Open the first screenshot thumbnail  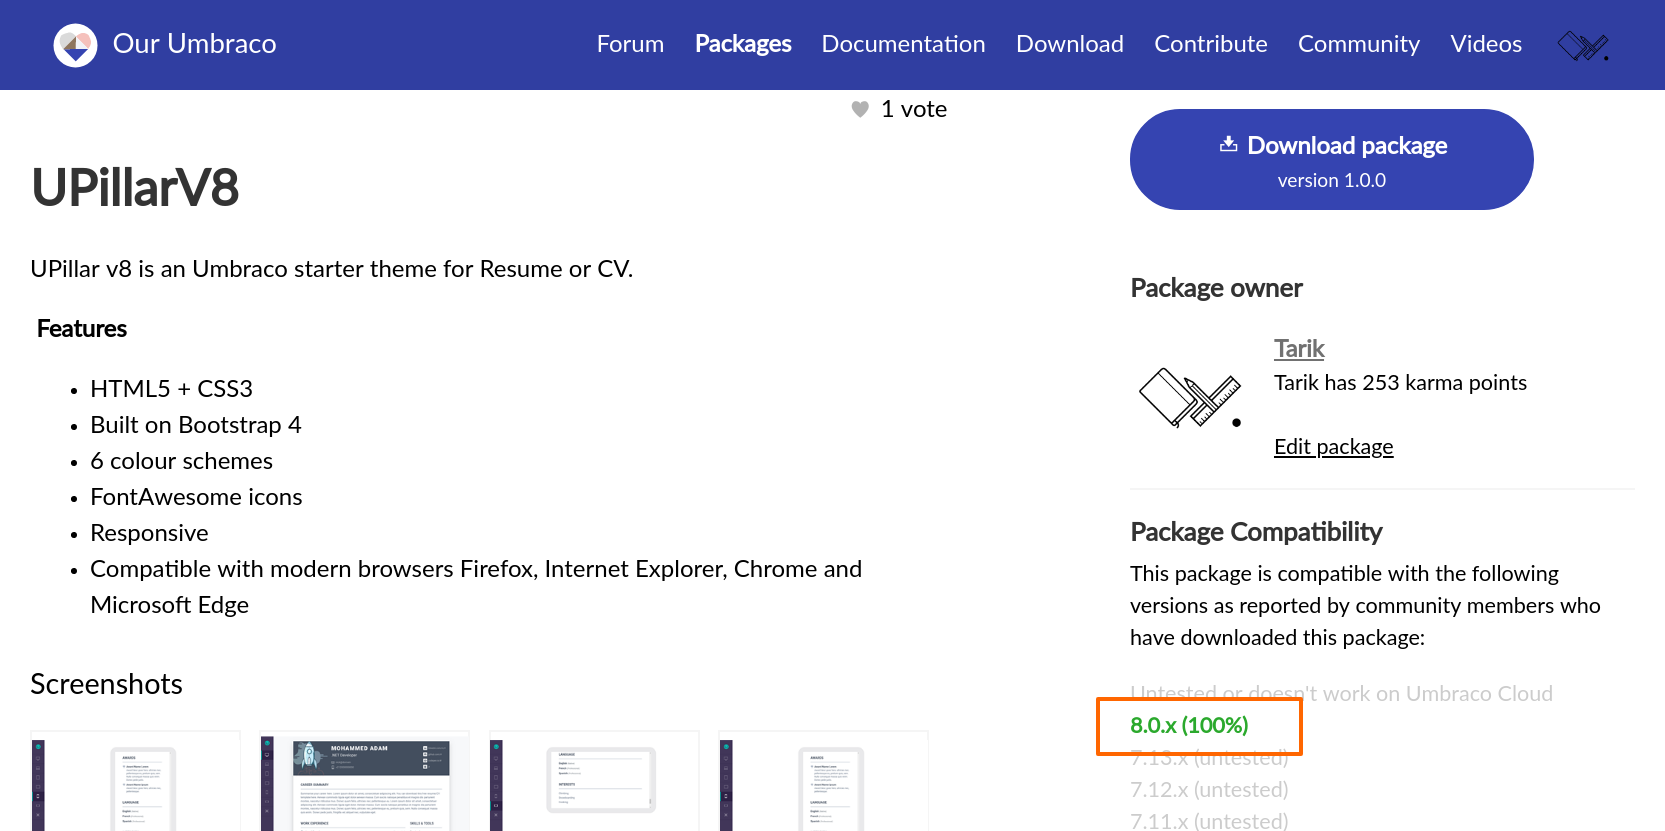click(x=135, y=781)
